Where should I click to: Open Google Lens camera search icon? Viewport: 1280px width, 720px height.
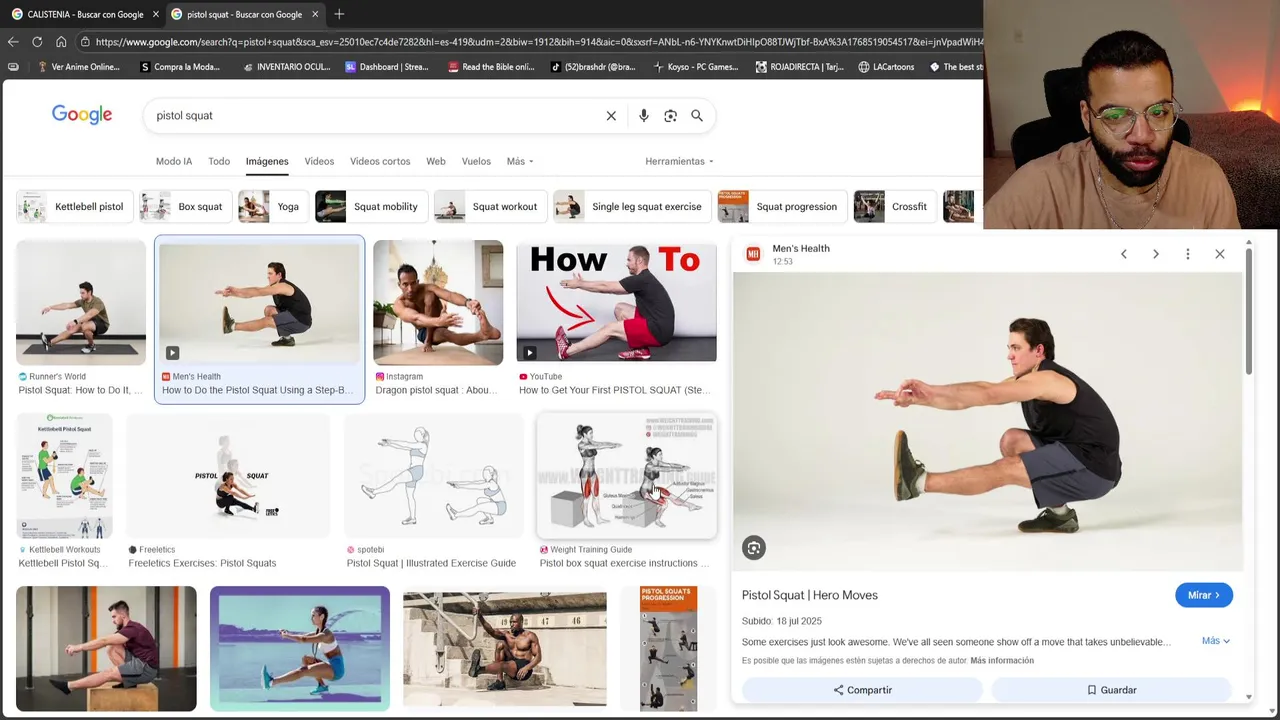coord(671,116)
